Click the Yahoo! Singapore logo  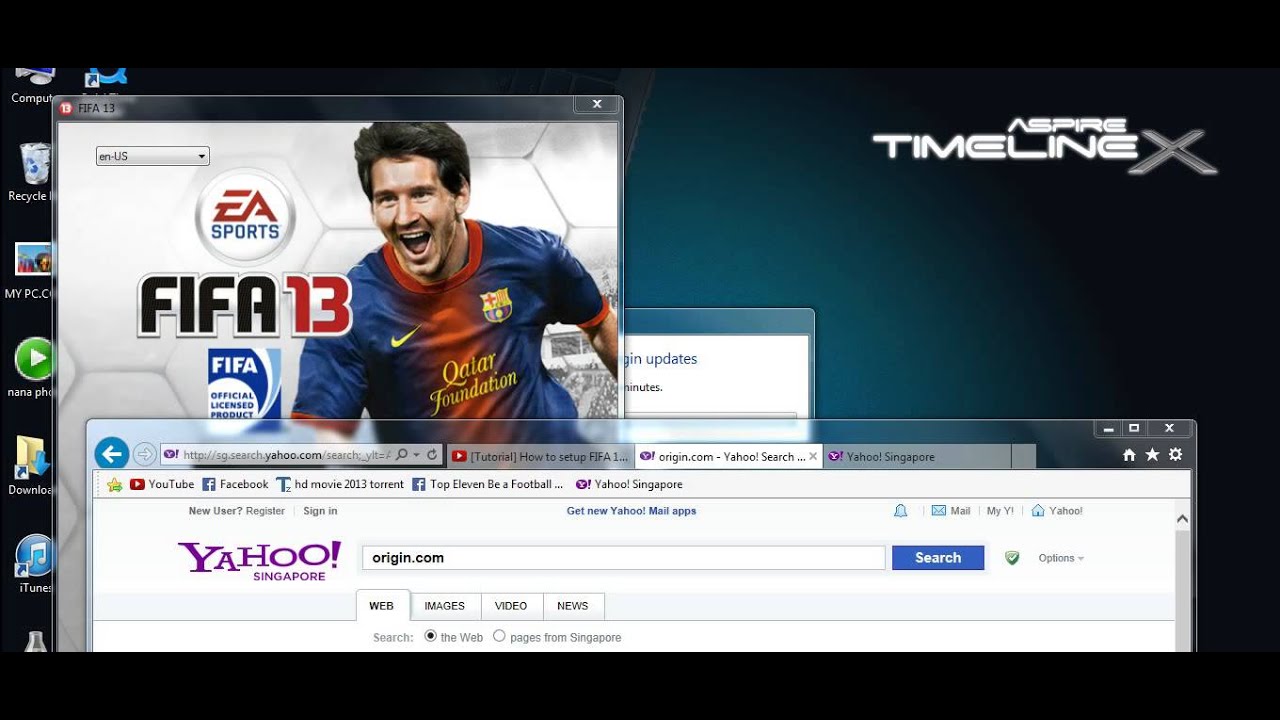click(259, 561)
